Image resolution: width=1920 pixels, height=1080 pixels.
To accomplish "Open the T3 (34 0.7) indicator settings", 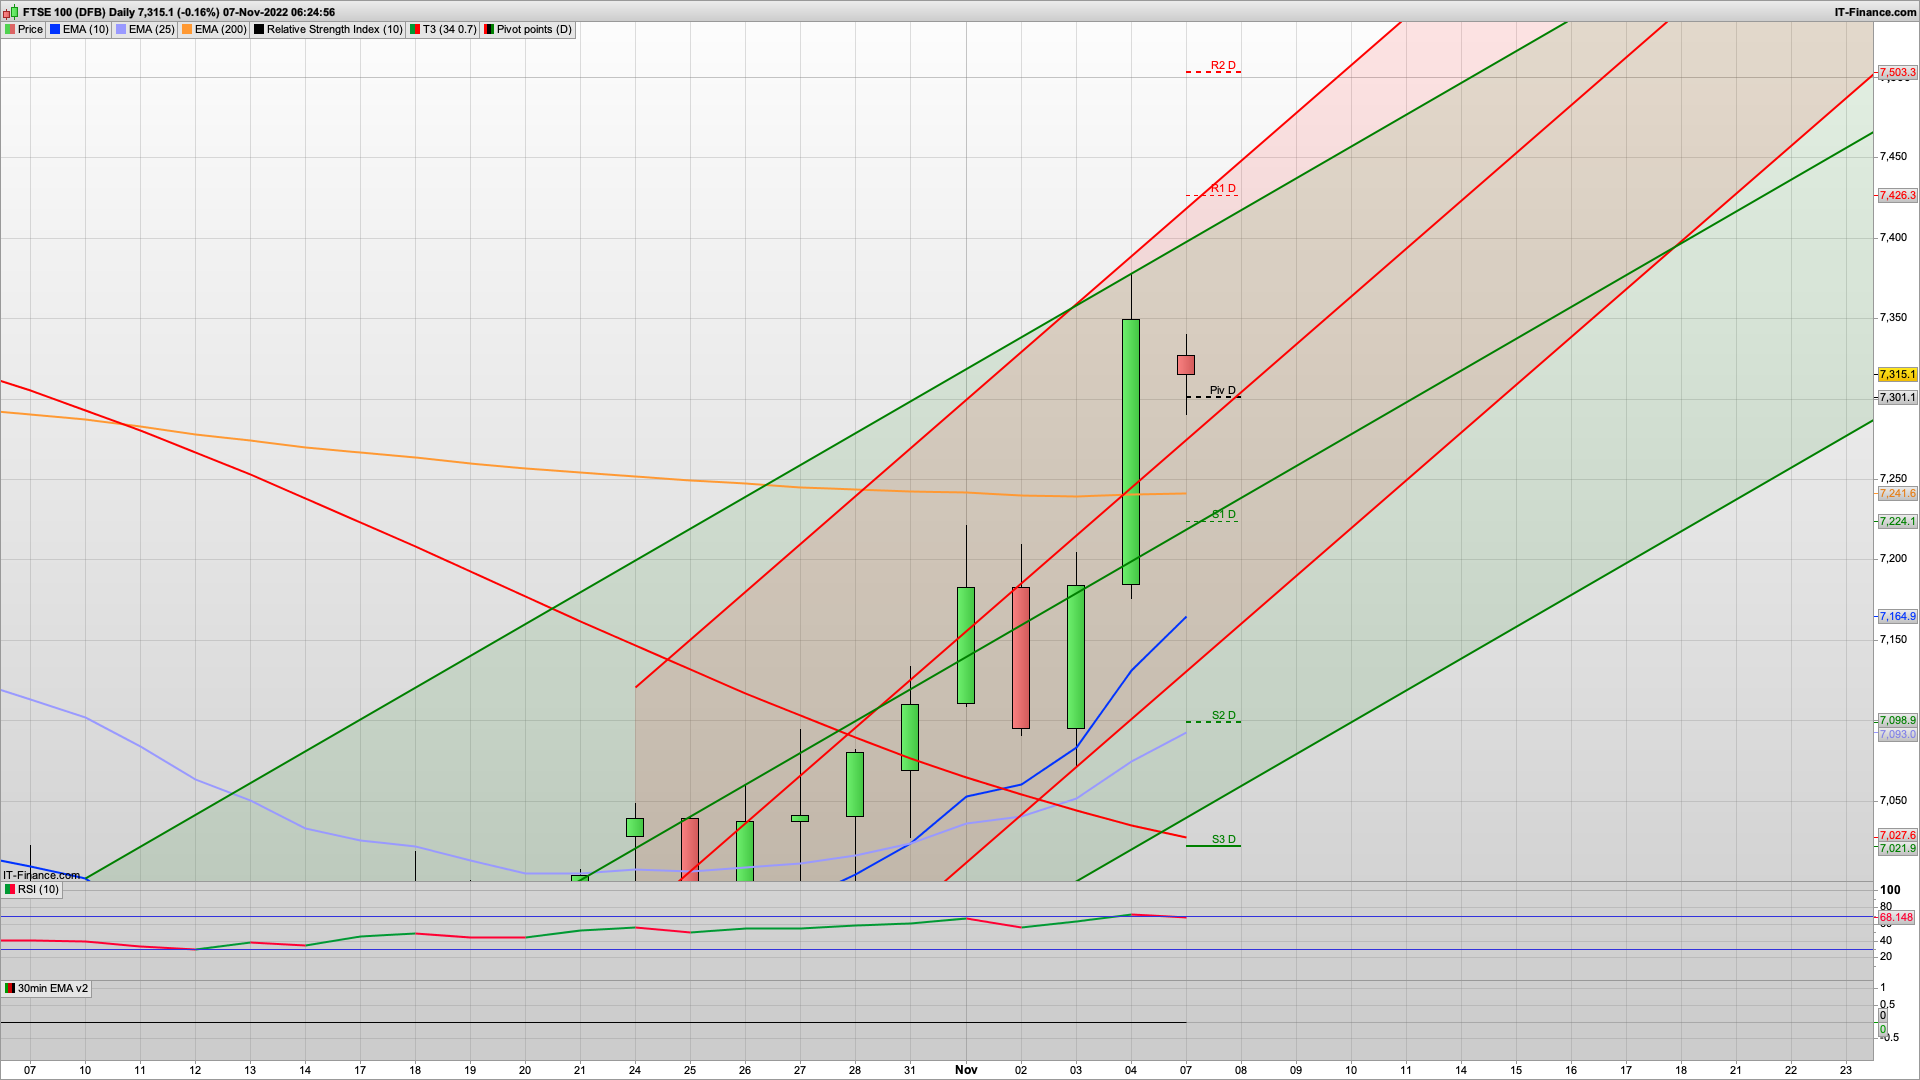I will tap(443, 29).
